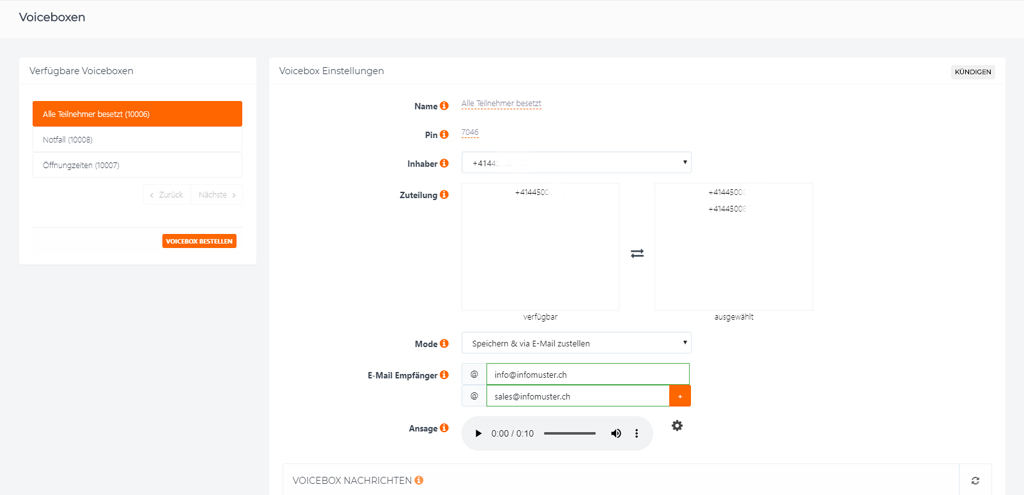Select the Notfall (10008) voicebox

pyautogui.click(x=137, y=140)
